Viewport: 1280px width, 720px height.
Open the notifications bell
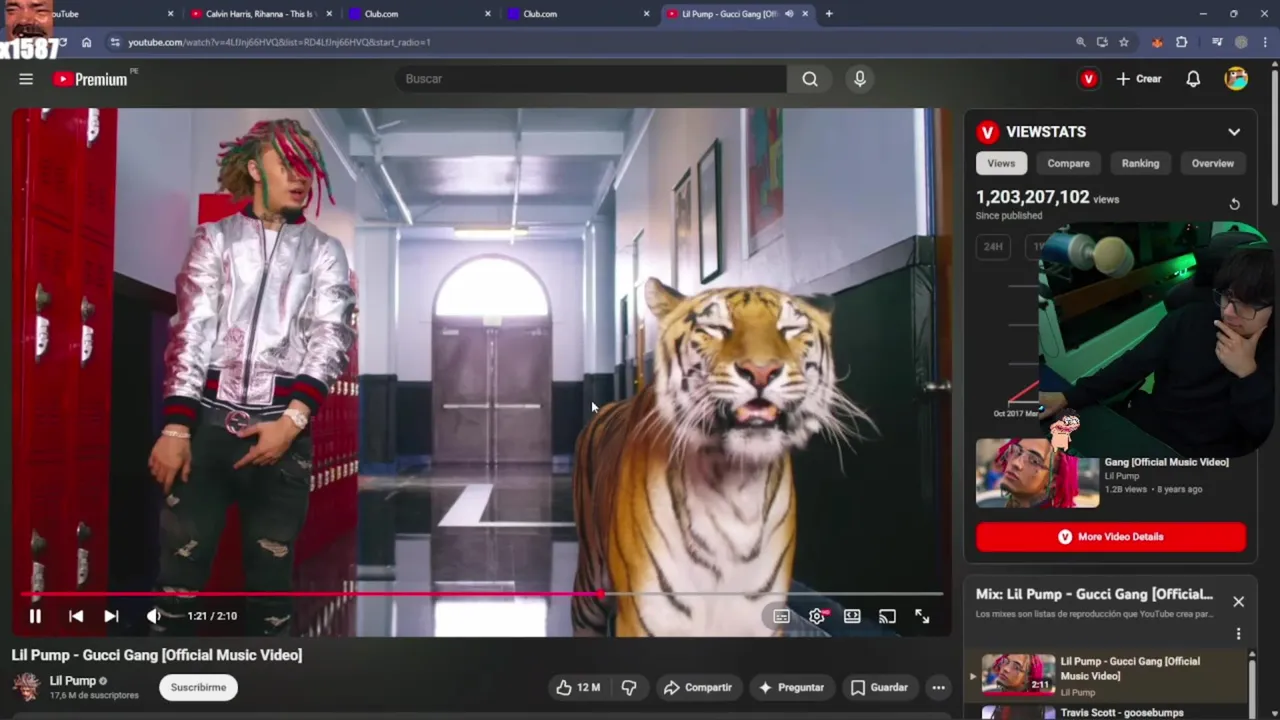click(x=1193, y=79)
